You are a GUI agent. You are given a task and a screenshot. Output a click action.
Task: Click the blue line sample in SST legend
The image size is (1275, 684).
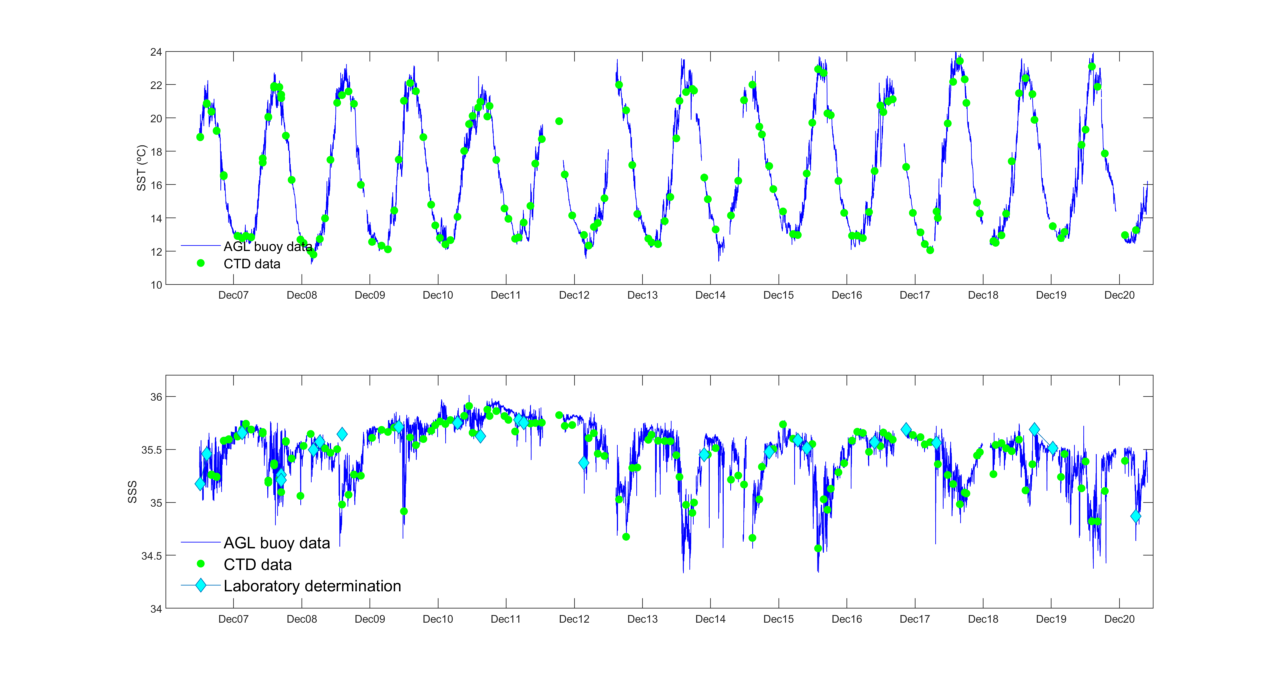(x=200, y=245)
